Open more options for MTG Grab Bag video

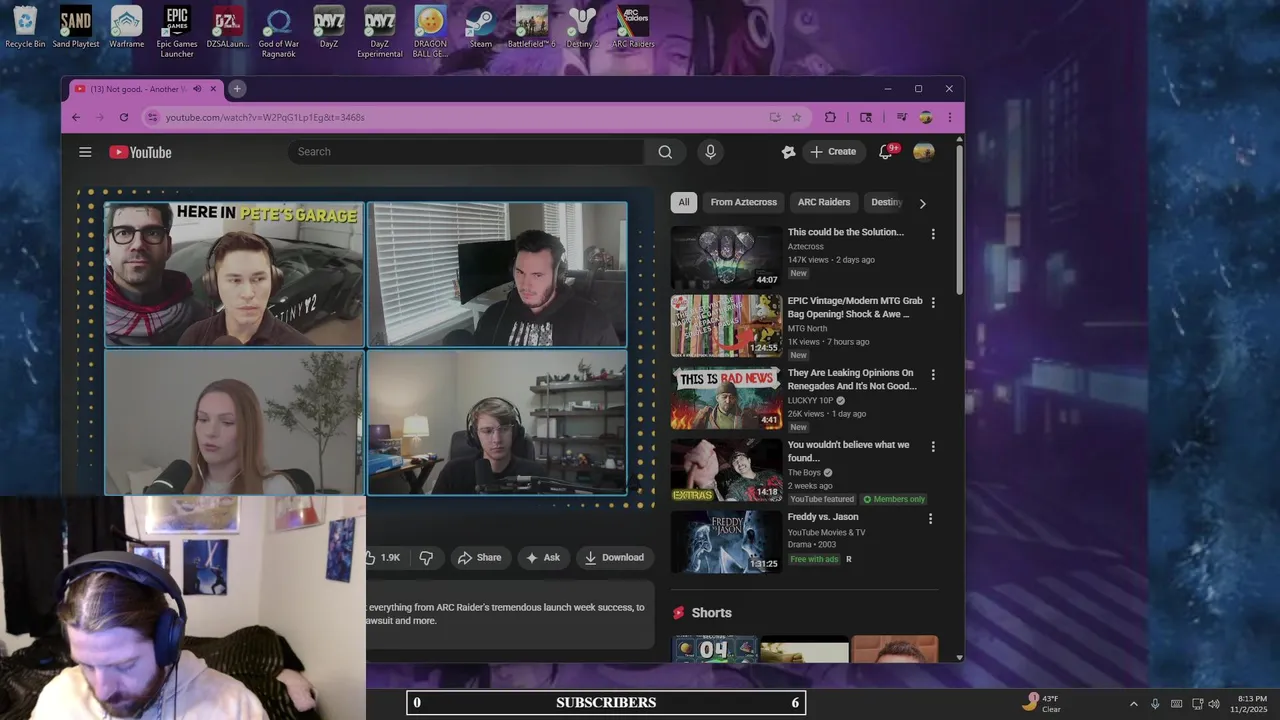933,302
